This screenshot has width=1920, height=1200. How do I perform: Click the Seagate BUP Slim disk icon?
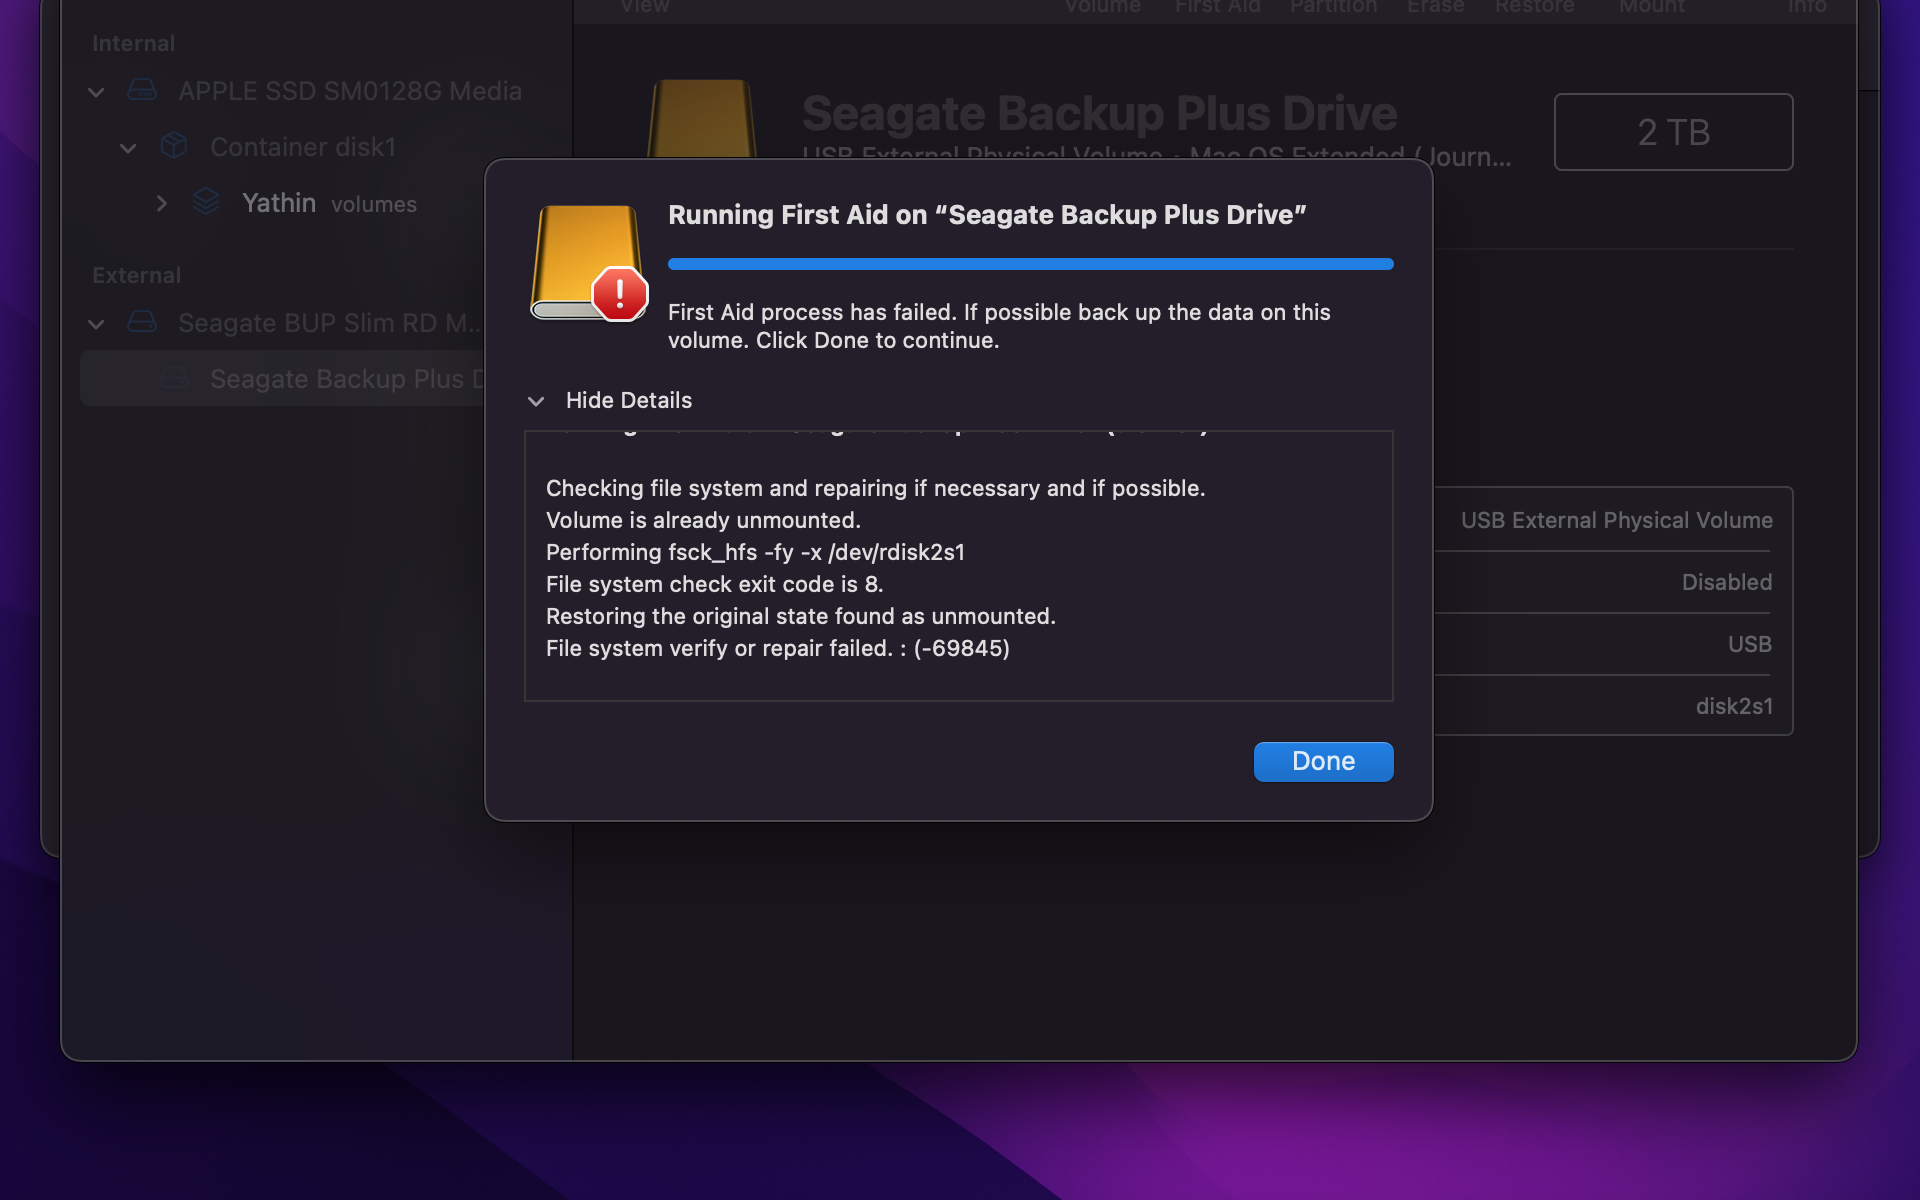pos(142,323)
